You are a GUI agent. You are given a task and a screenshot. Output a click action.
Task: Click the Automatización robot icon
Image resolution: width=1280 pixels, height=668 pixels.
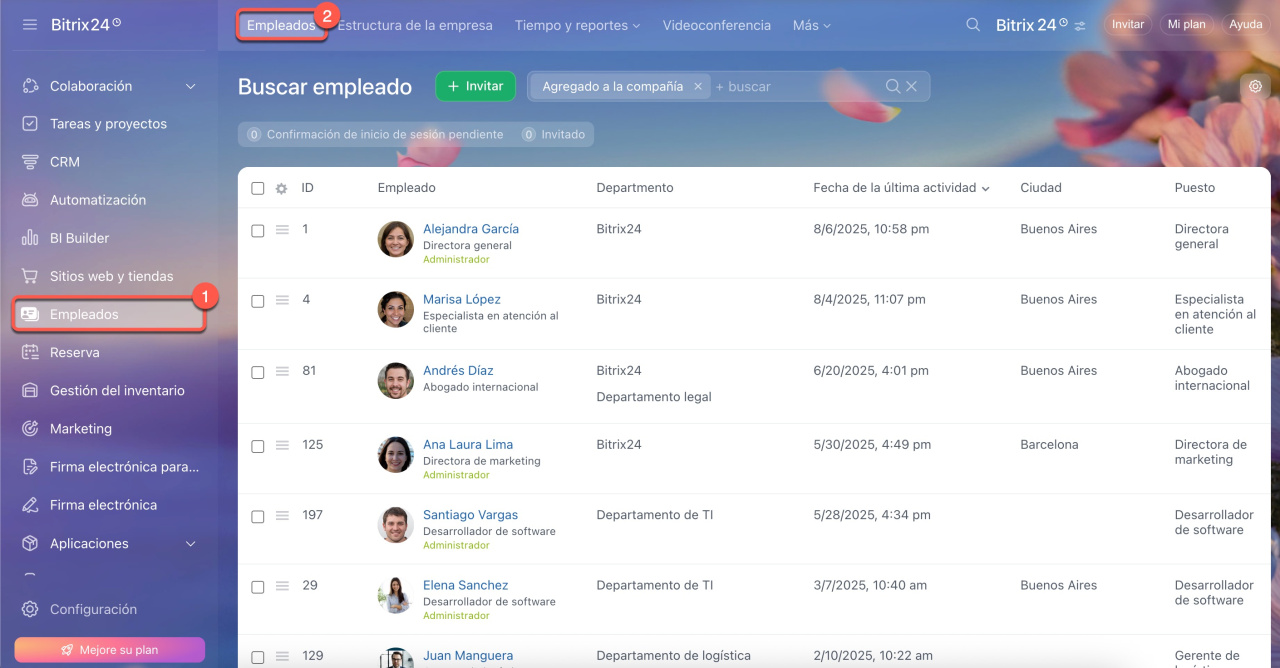click(30, 200)
